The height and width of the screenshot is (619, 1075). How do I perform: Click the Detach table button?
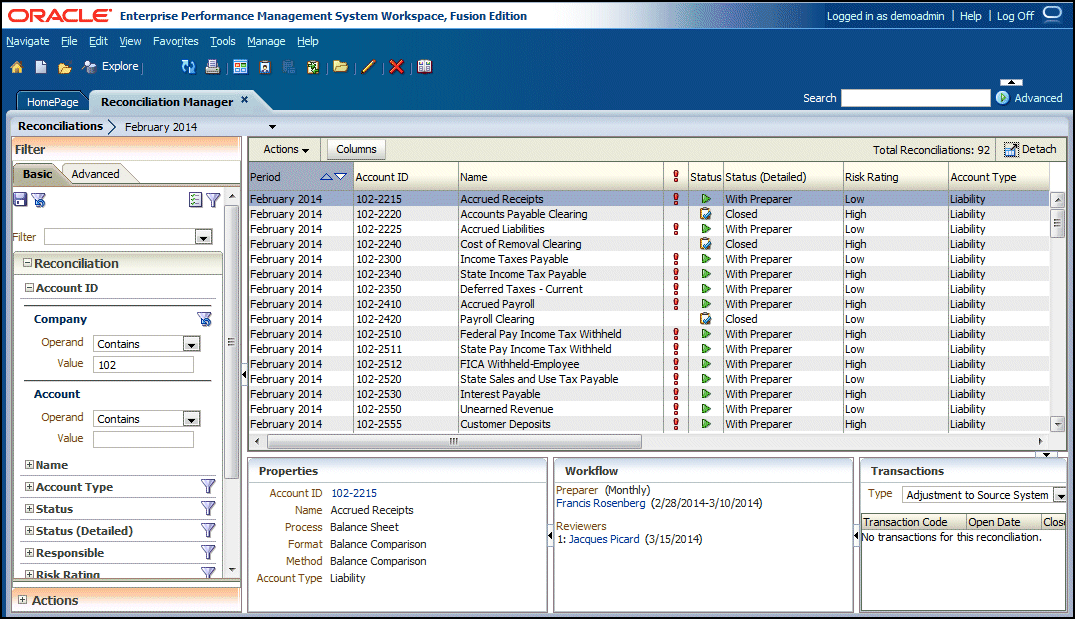click(1029, 149)
